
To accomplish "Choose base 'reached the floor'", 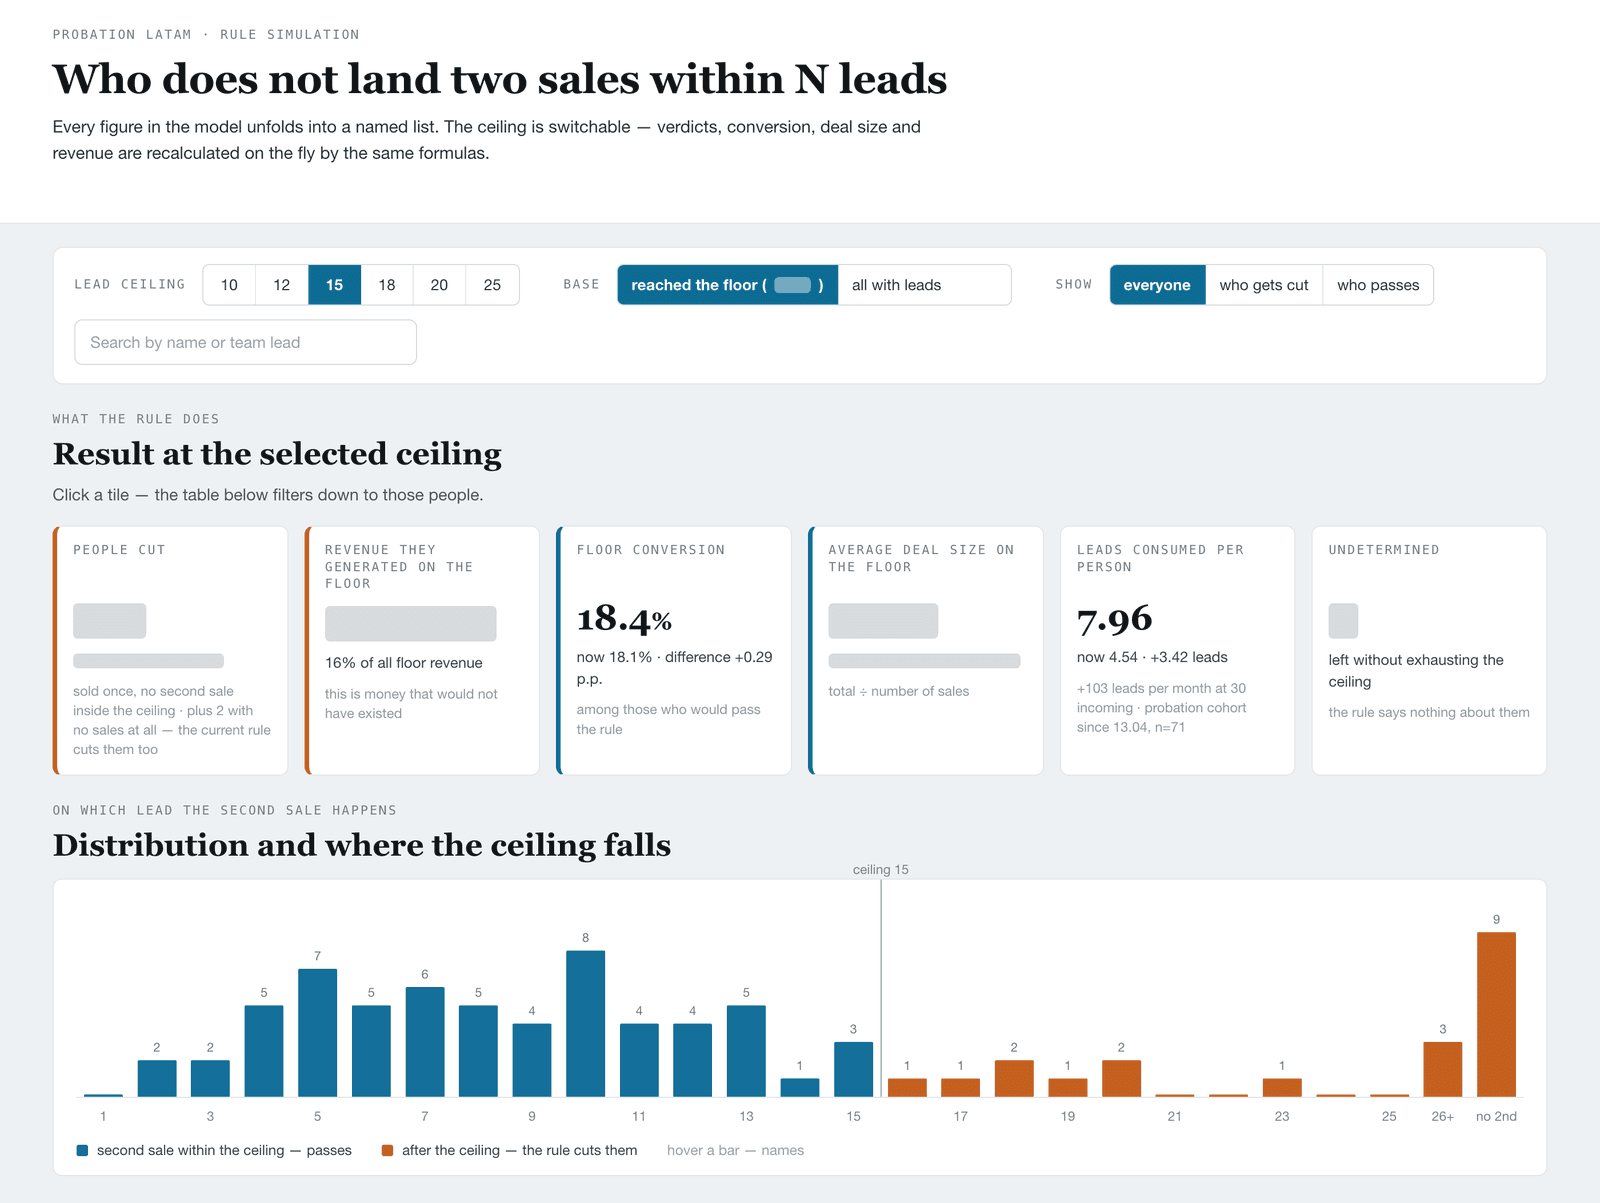I will tap(727, 285).
